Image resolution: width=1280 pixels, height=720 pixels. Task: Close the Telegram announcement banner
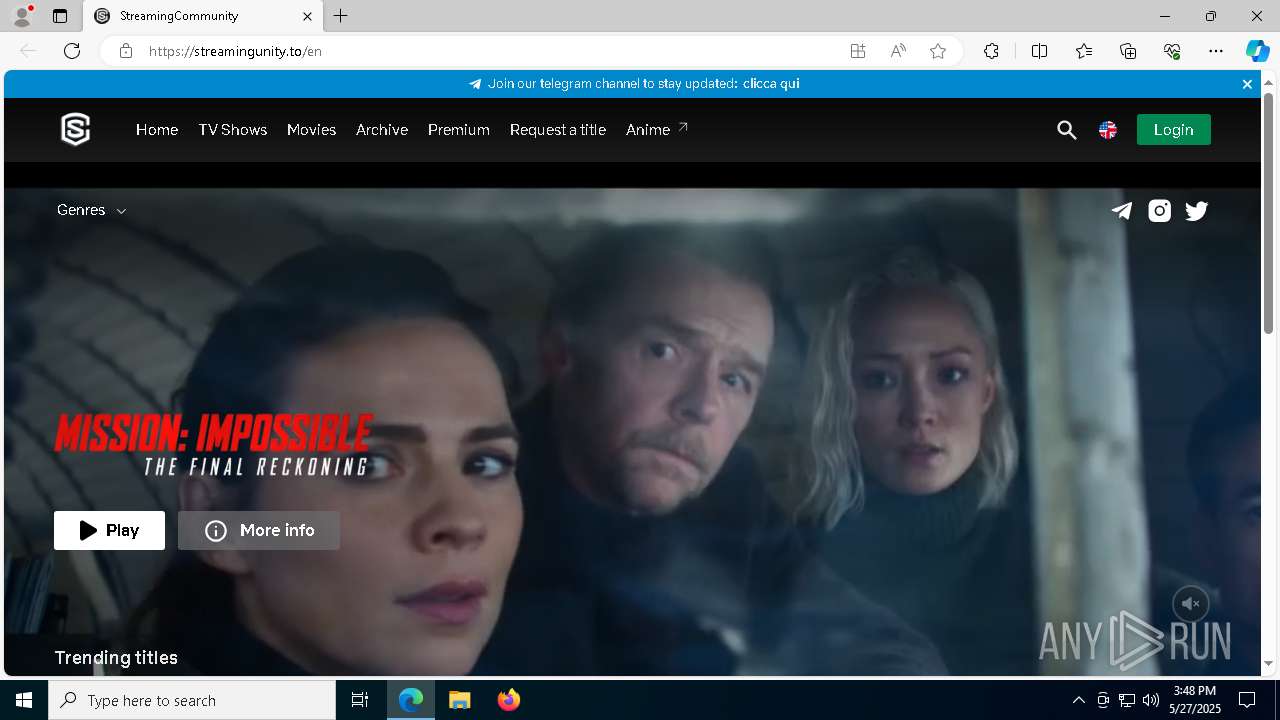(1247, 84)
